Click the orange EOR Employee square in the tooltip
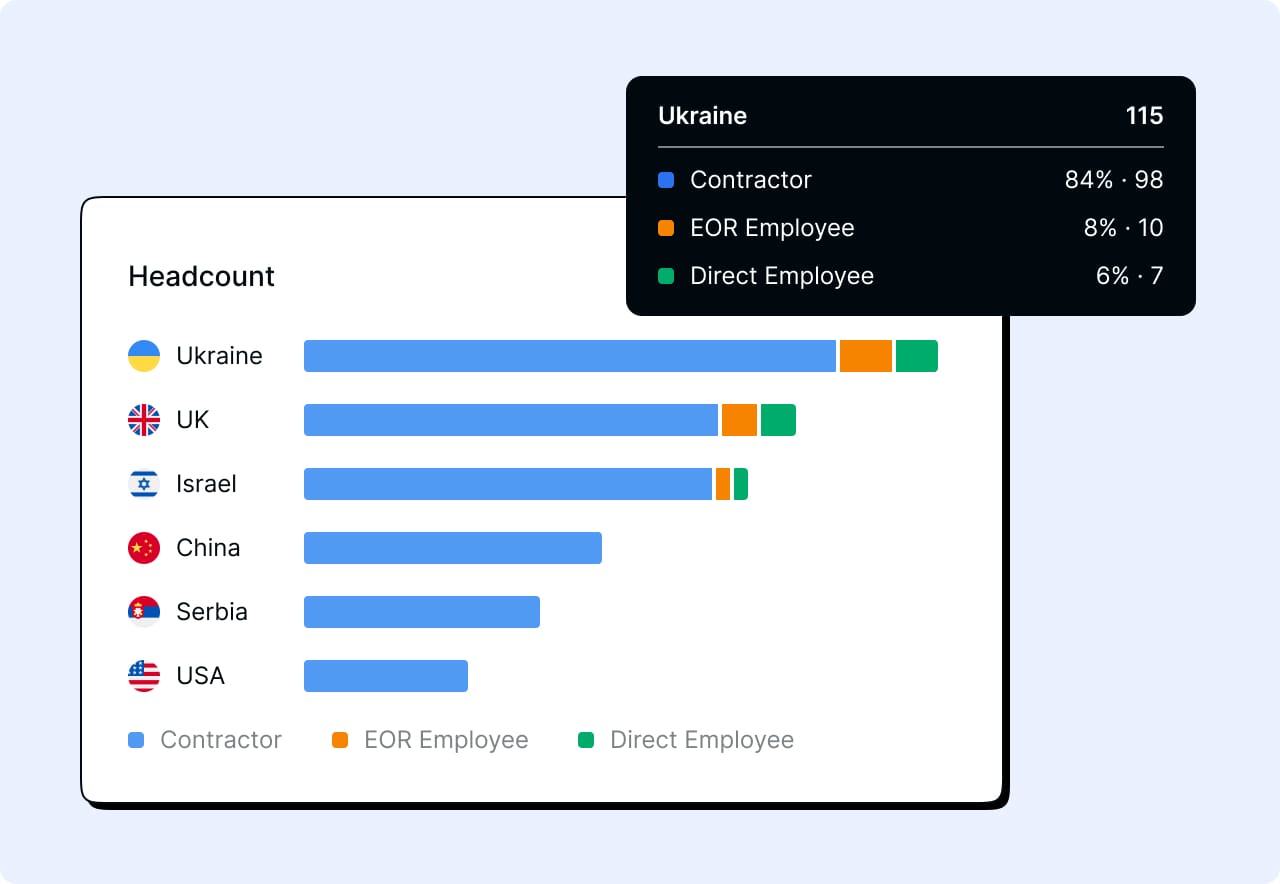Screen dimensions: 1280x884 668,228
